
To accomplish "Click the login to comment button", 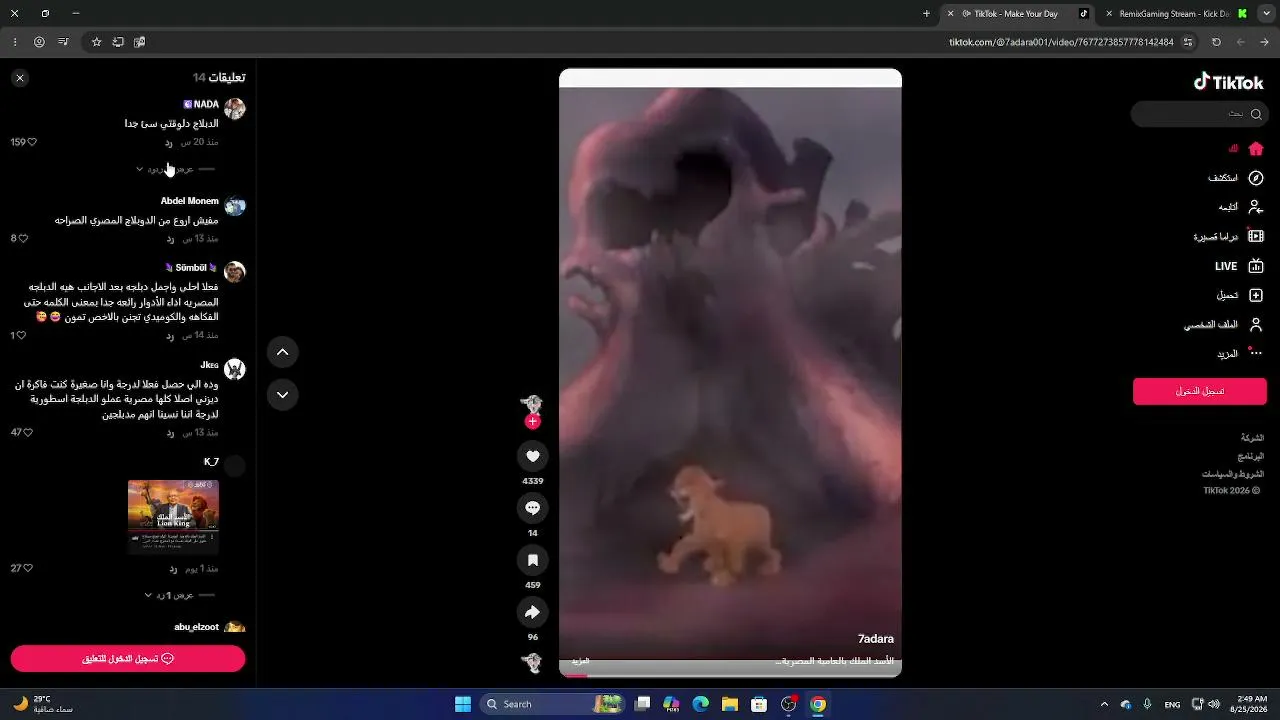I will [128, 659].
